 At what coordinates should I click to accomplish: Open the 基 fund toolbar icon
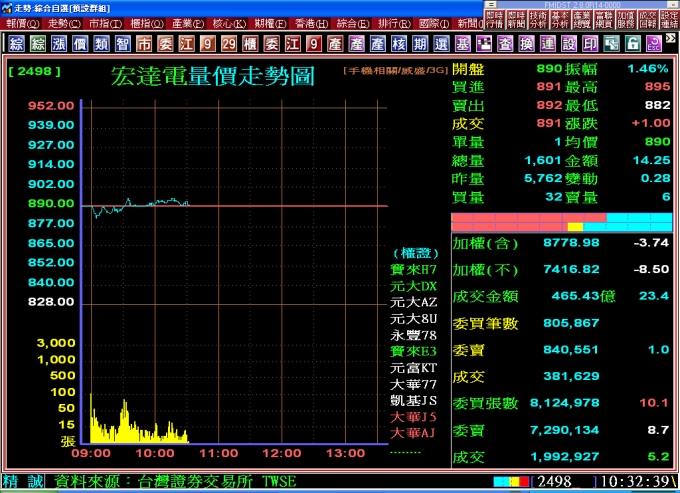[463, 44]
